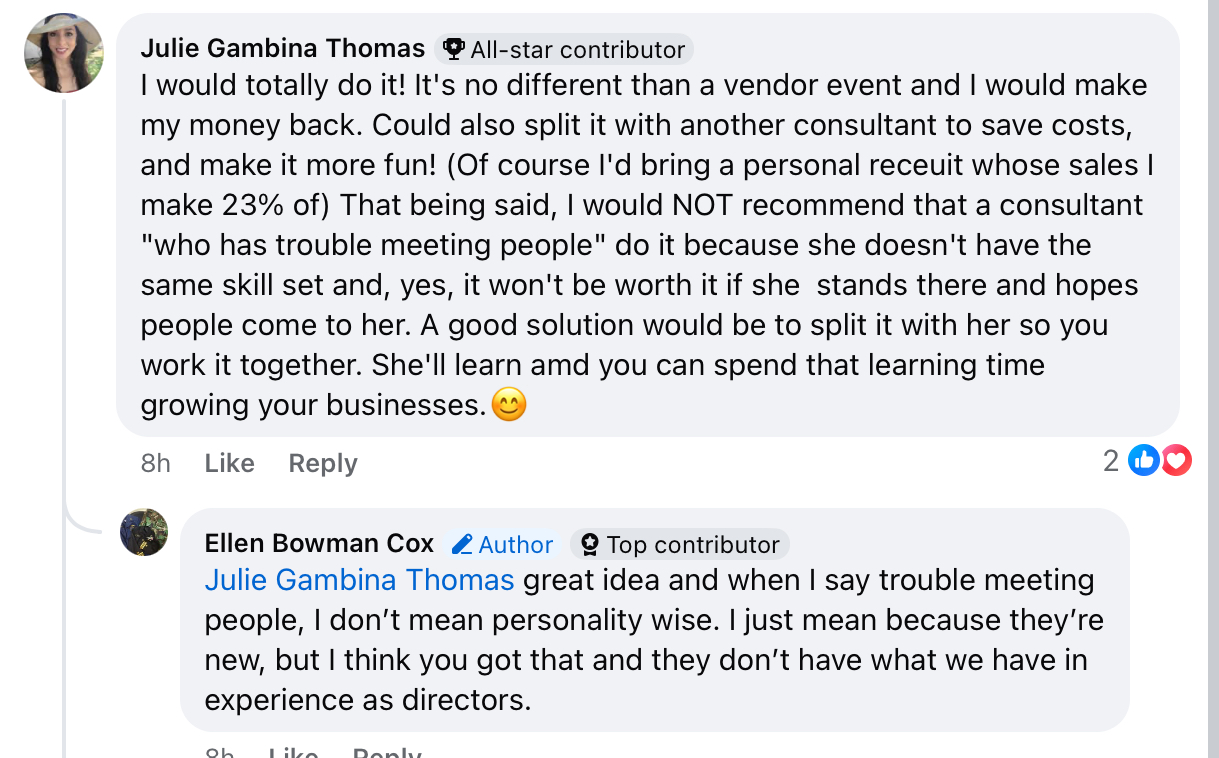Open the reaction count showing 2
1219x758 pixels.
click(1111, 461)
